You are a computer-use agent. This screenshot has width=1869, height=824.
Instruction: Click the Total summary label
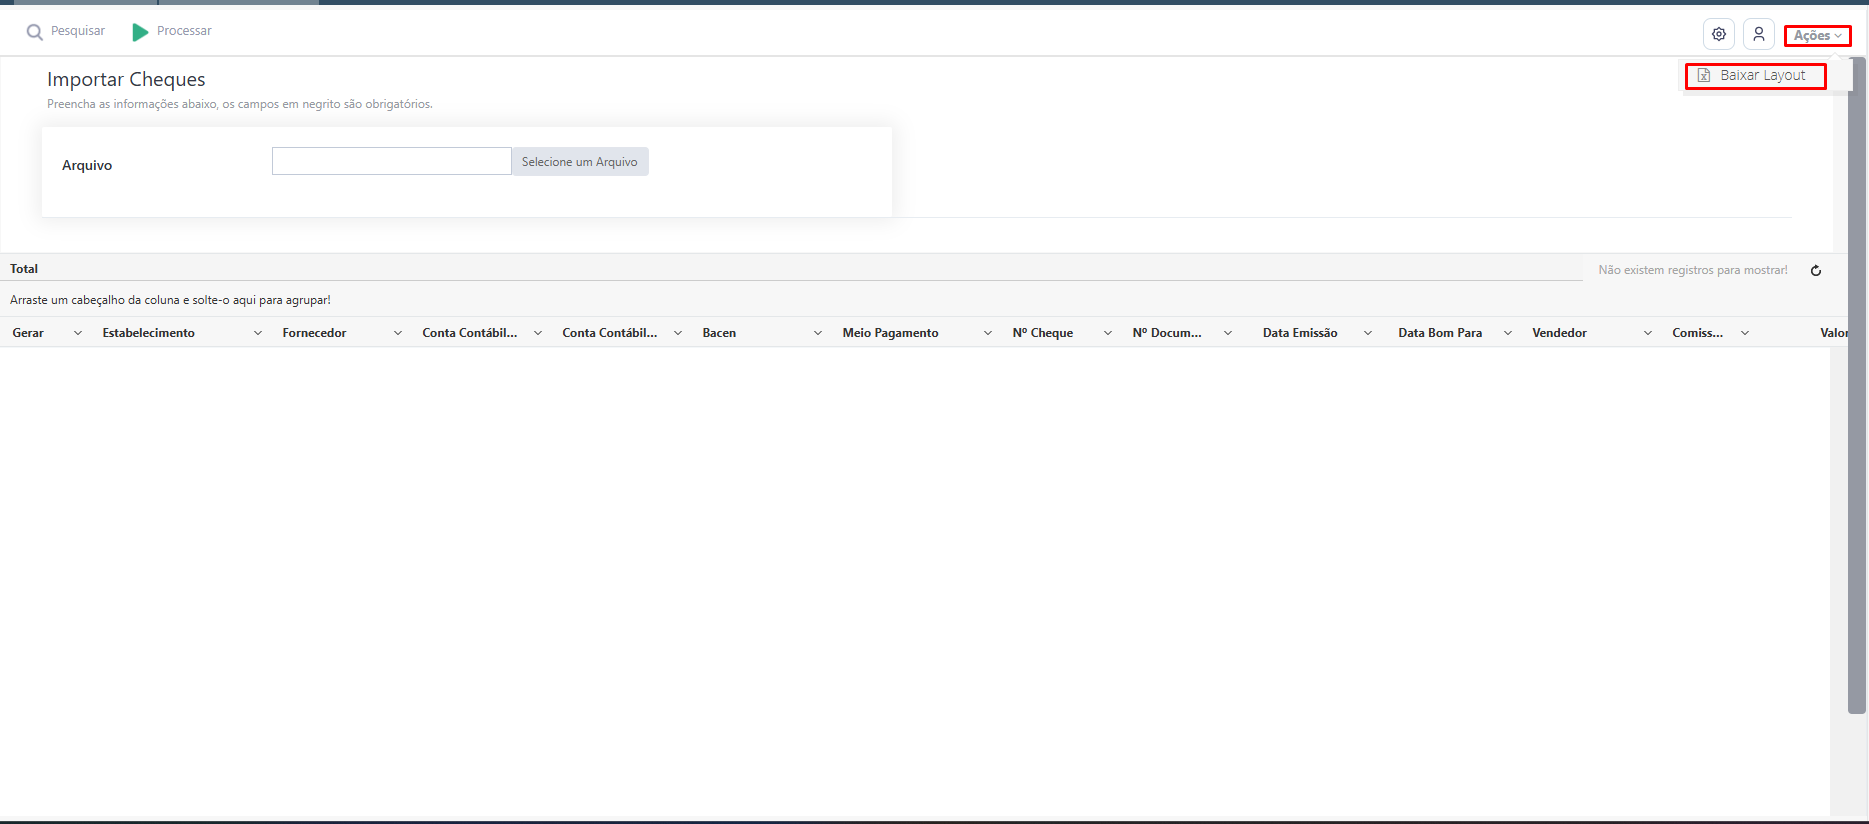point(24,269)
